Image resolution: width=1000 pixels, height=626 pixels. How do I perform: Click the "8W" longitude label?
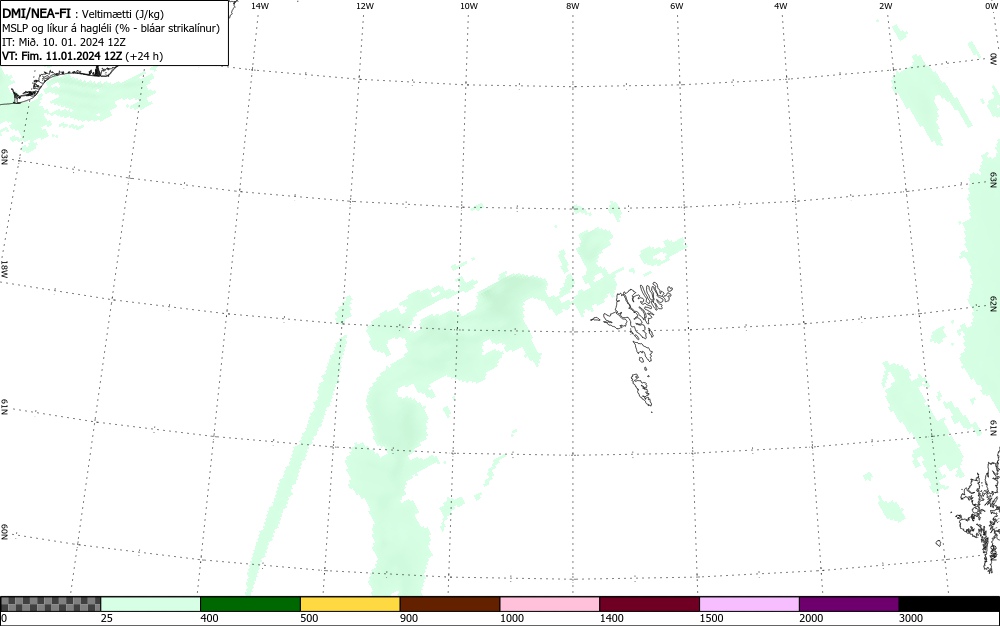click(x=573, y=6)
